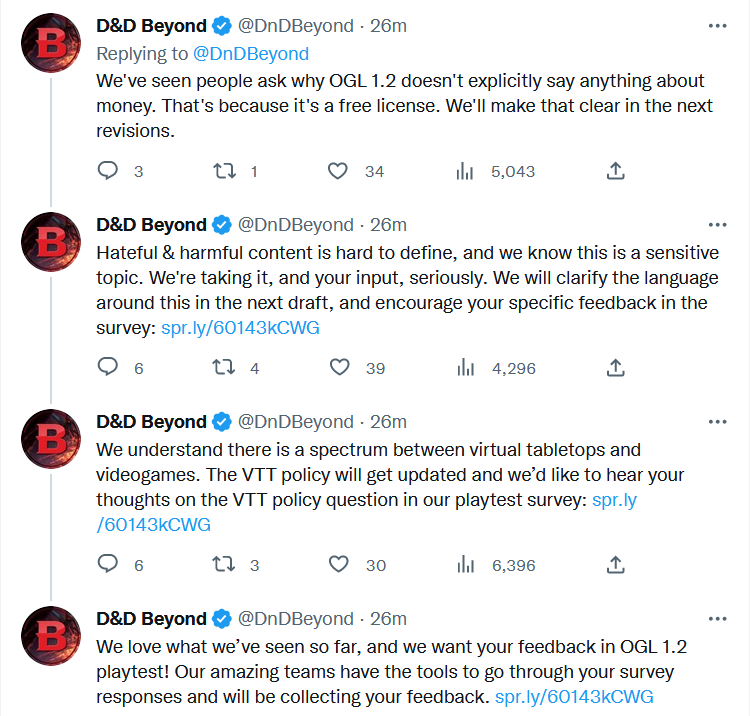
Task: Share the VTT policy tweet
Action: point(616,565)
